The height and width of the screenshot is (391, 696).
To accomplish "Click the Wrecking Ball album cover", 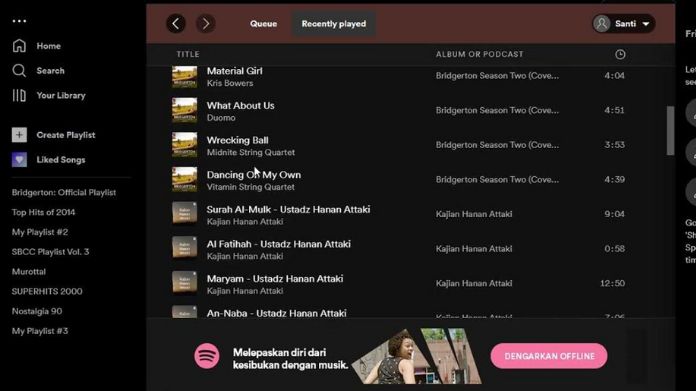I will [185, 145].
